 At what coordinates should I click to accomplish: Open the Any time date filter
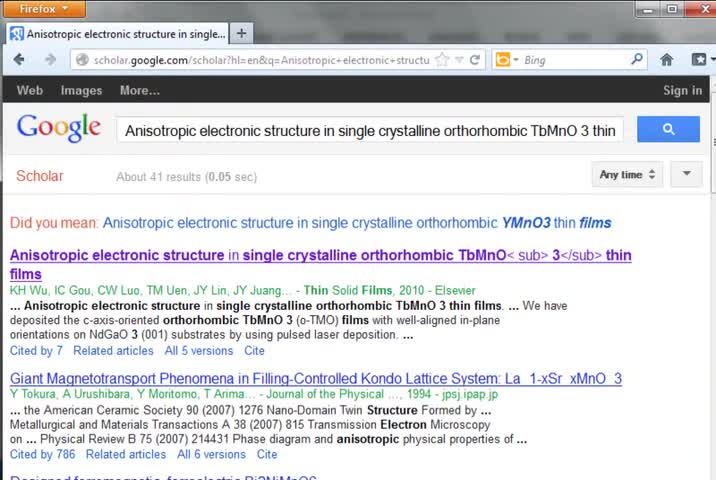coord(627,174)
